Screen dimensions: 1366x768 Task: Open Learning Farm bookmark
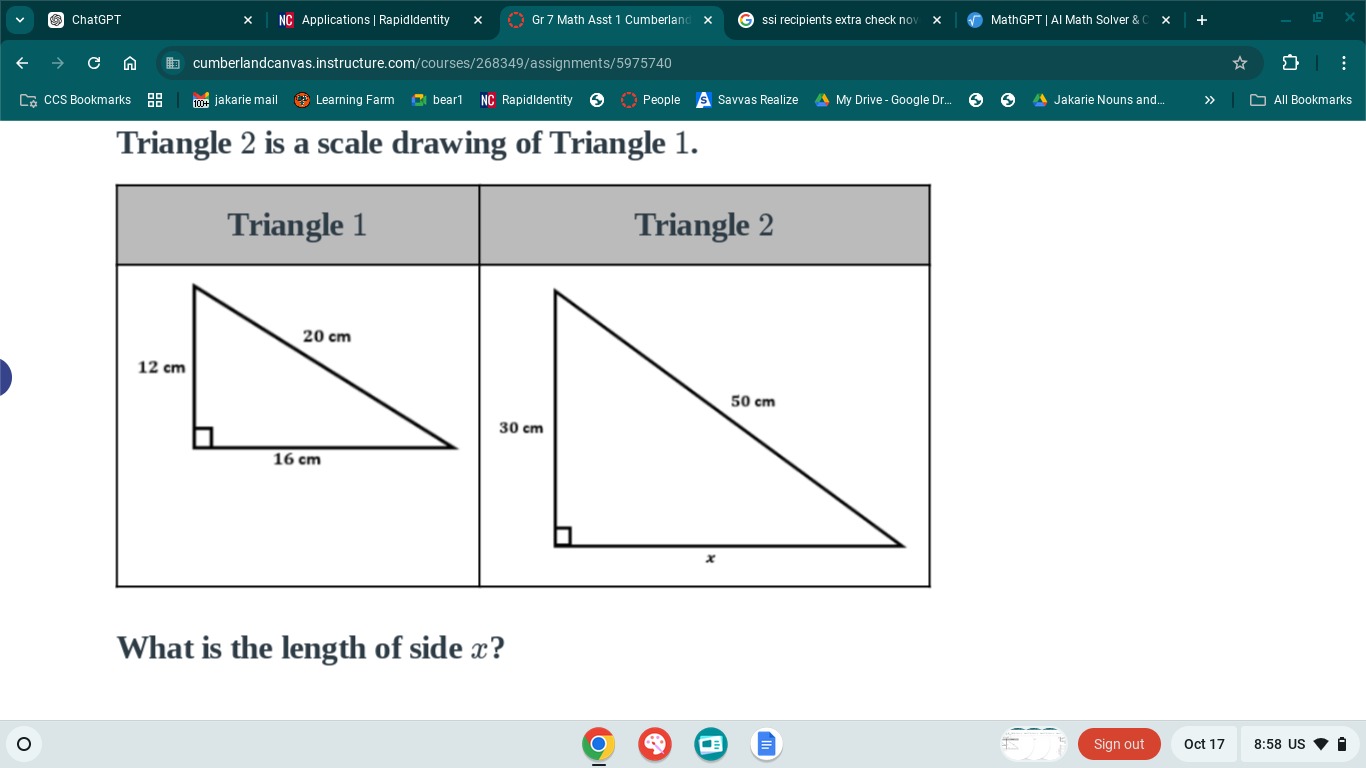coord(344,100)
